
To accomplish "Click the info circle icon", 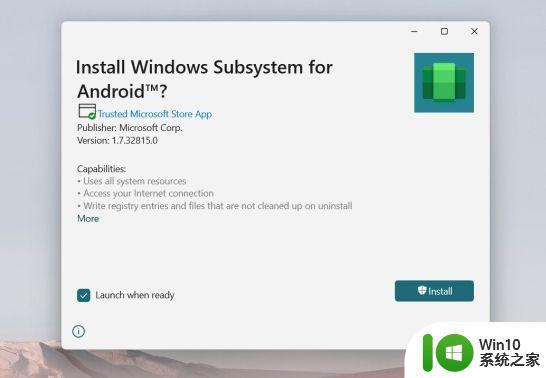I will 78,331.
